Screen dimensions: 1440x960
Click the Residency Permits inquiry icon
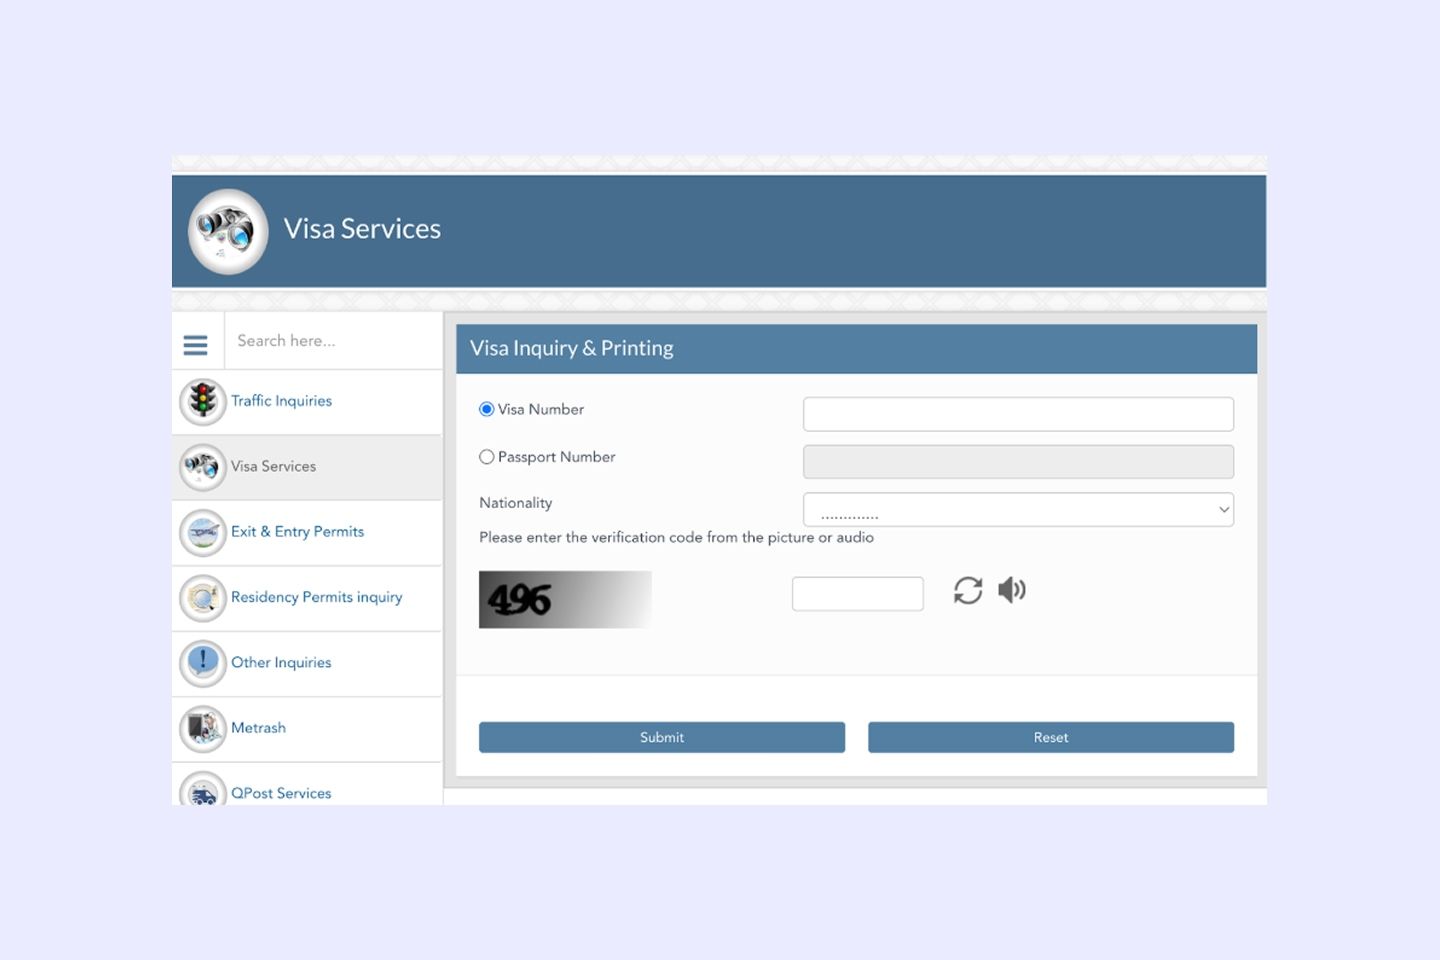[x=203, y=598]
